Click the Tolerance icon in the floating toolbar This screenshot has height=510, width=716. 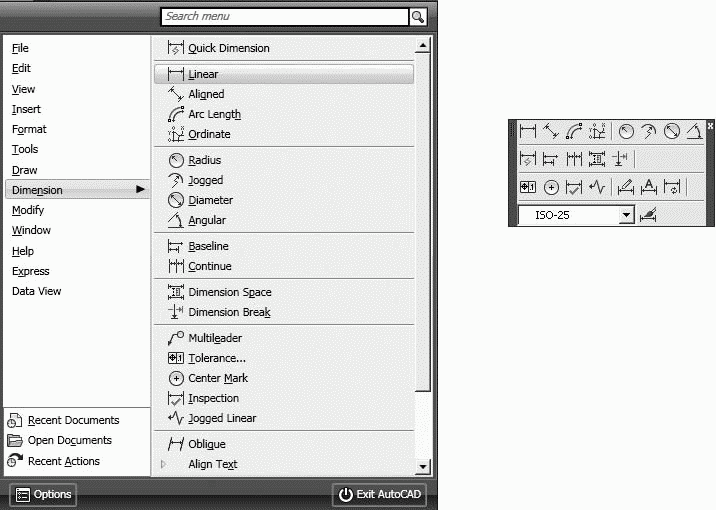(528, 186)
